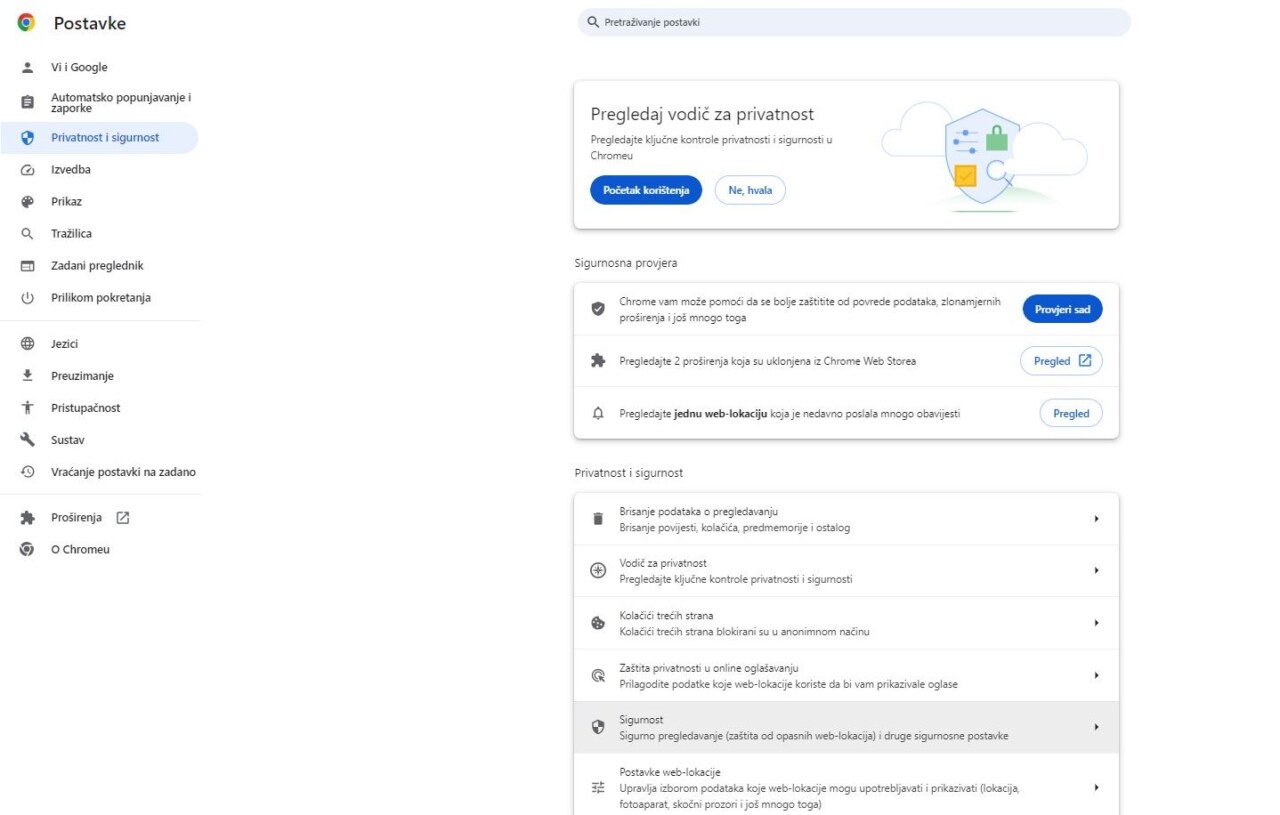
Task: Dismiss the privacy guide with Ne, hvala
Action: [x=749, y=189]
